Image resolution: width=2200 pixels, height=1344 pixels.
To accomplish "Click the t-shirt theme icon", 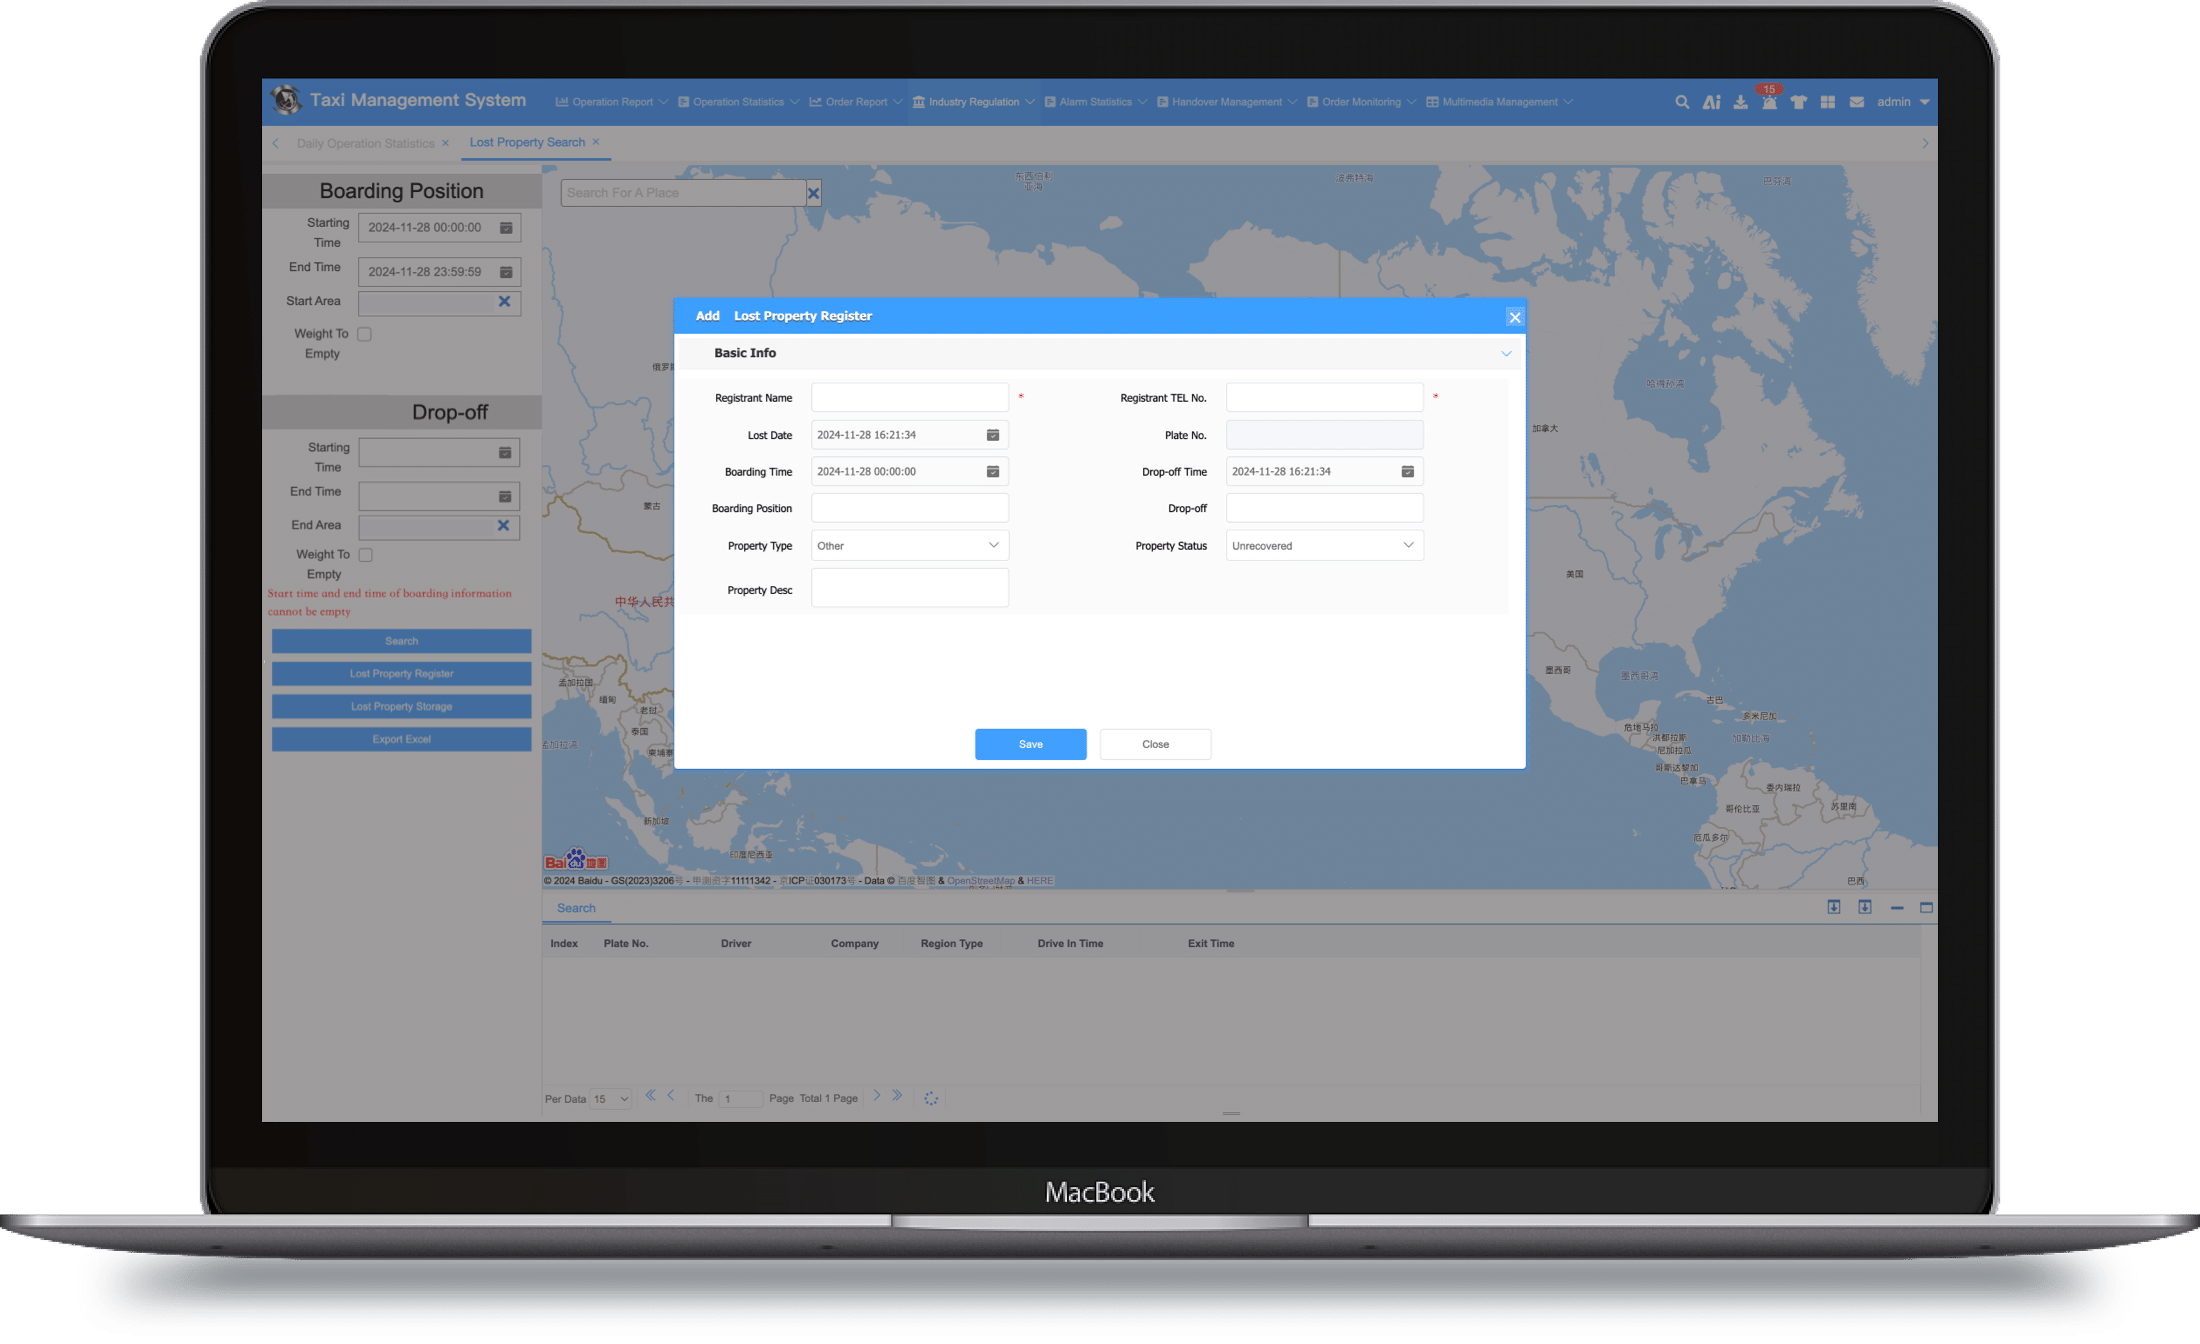I will (1798, 102).
